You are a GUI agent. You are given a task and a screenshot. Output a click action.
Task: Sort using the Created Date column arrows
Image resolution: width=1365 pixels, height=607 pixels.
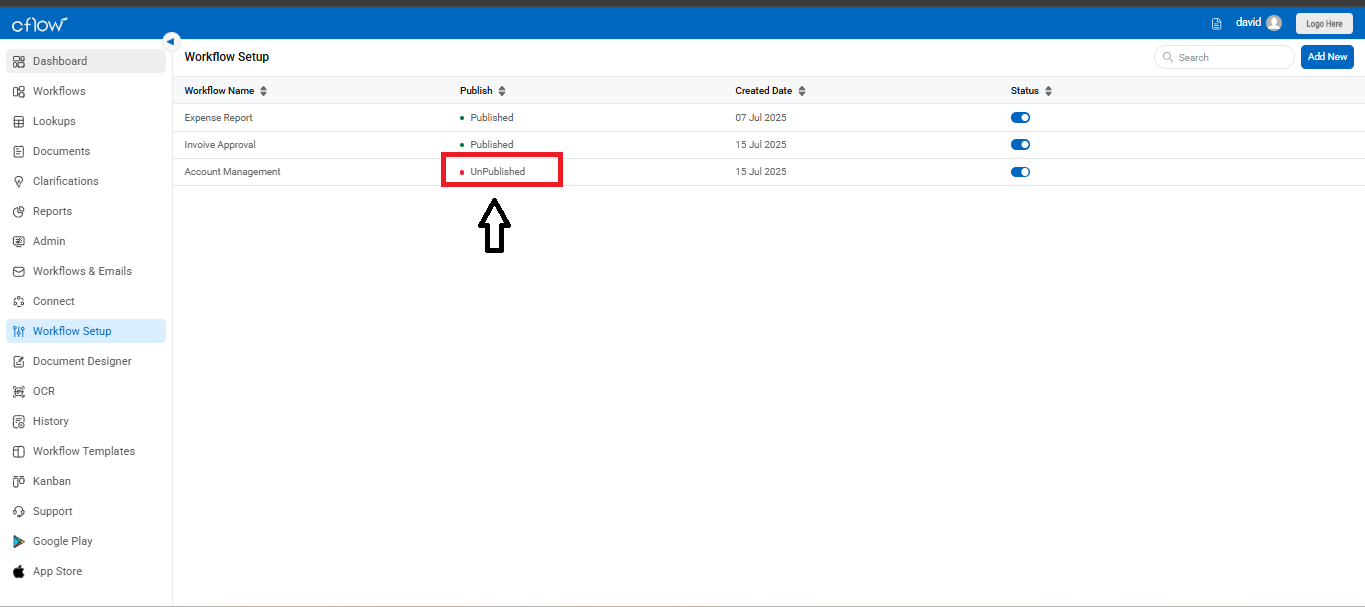pyautogui.click(x=802, y=91)
